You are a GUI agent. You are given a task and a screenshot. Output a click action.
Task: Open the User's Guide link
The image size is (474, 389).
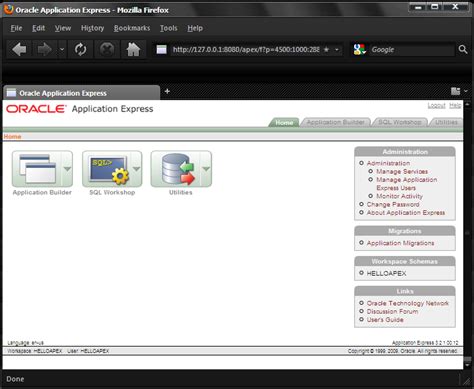click(x=385, y=320)
